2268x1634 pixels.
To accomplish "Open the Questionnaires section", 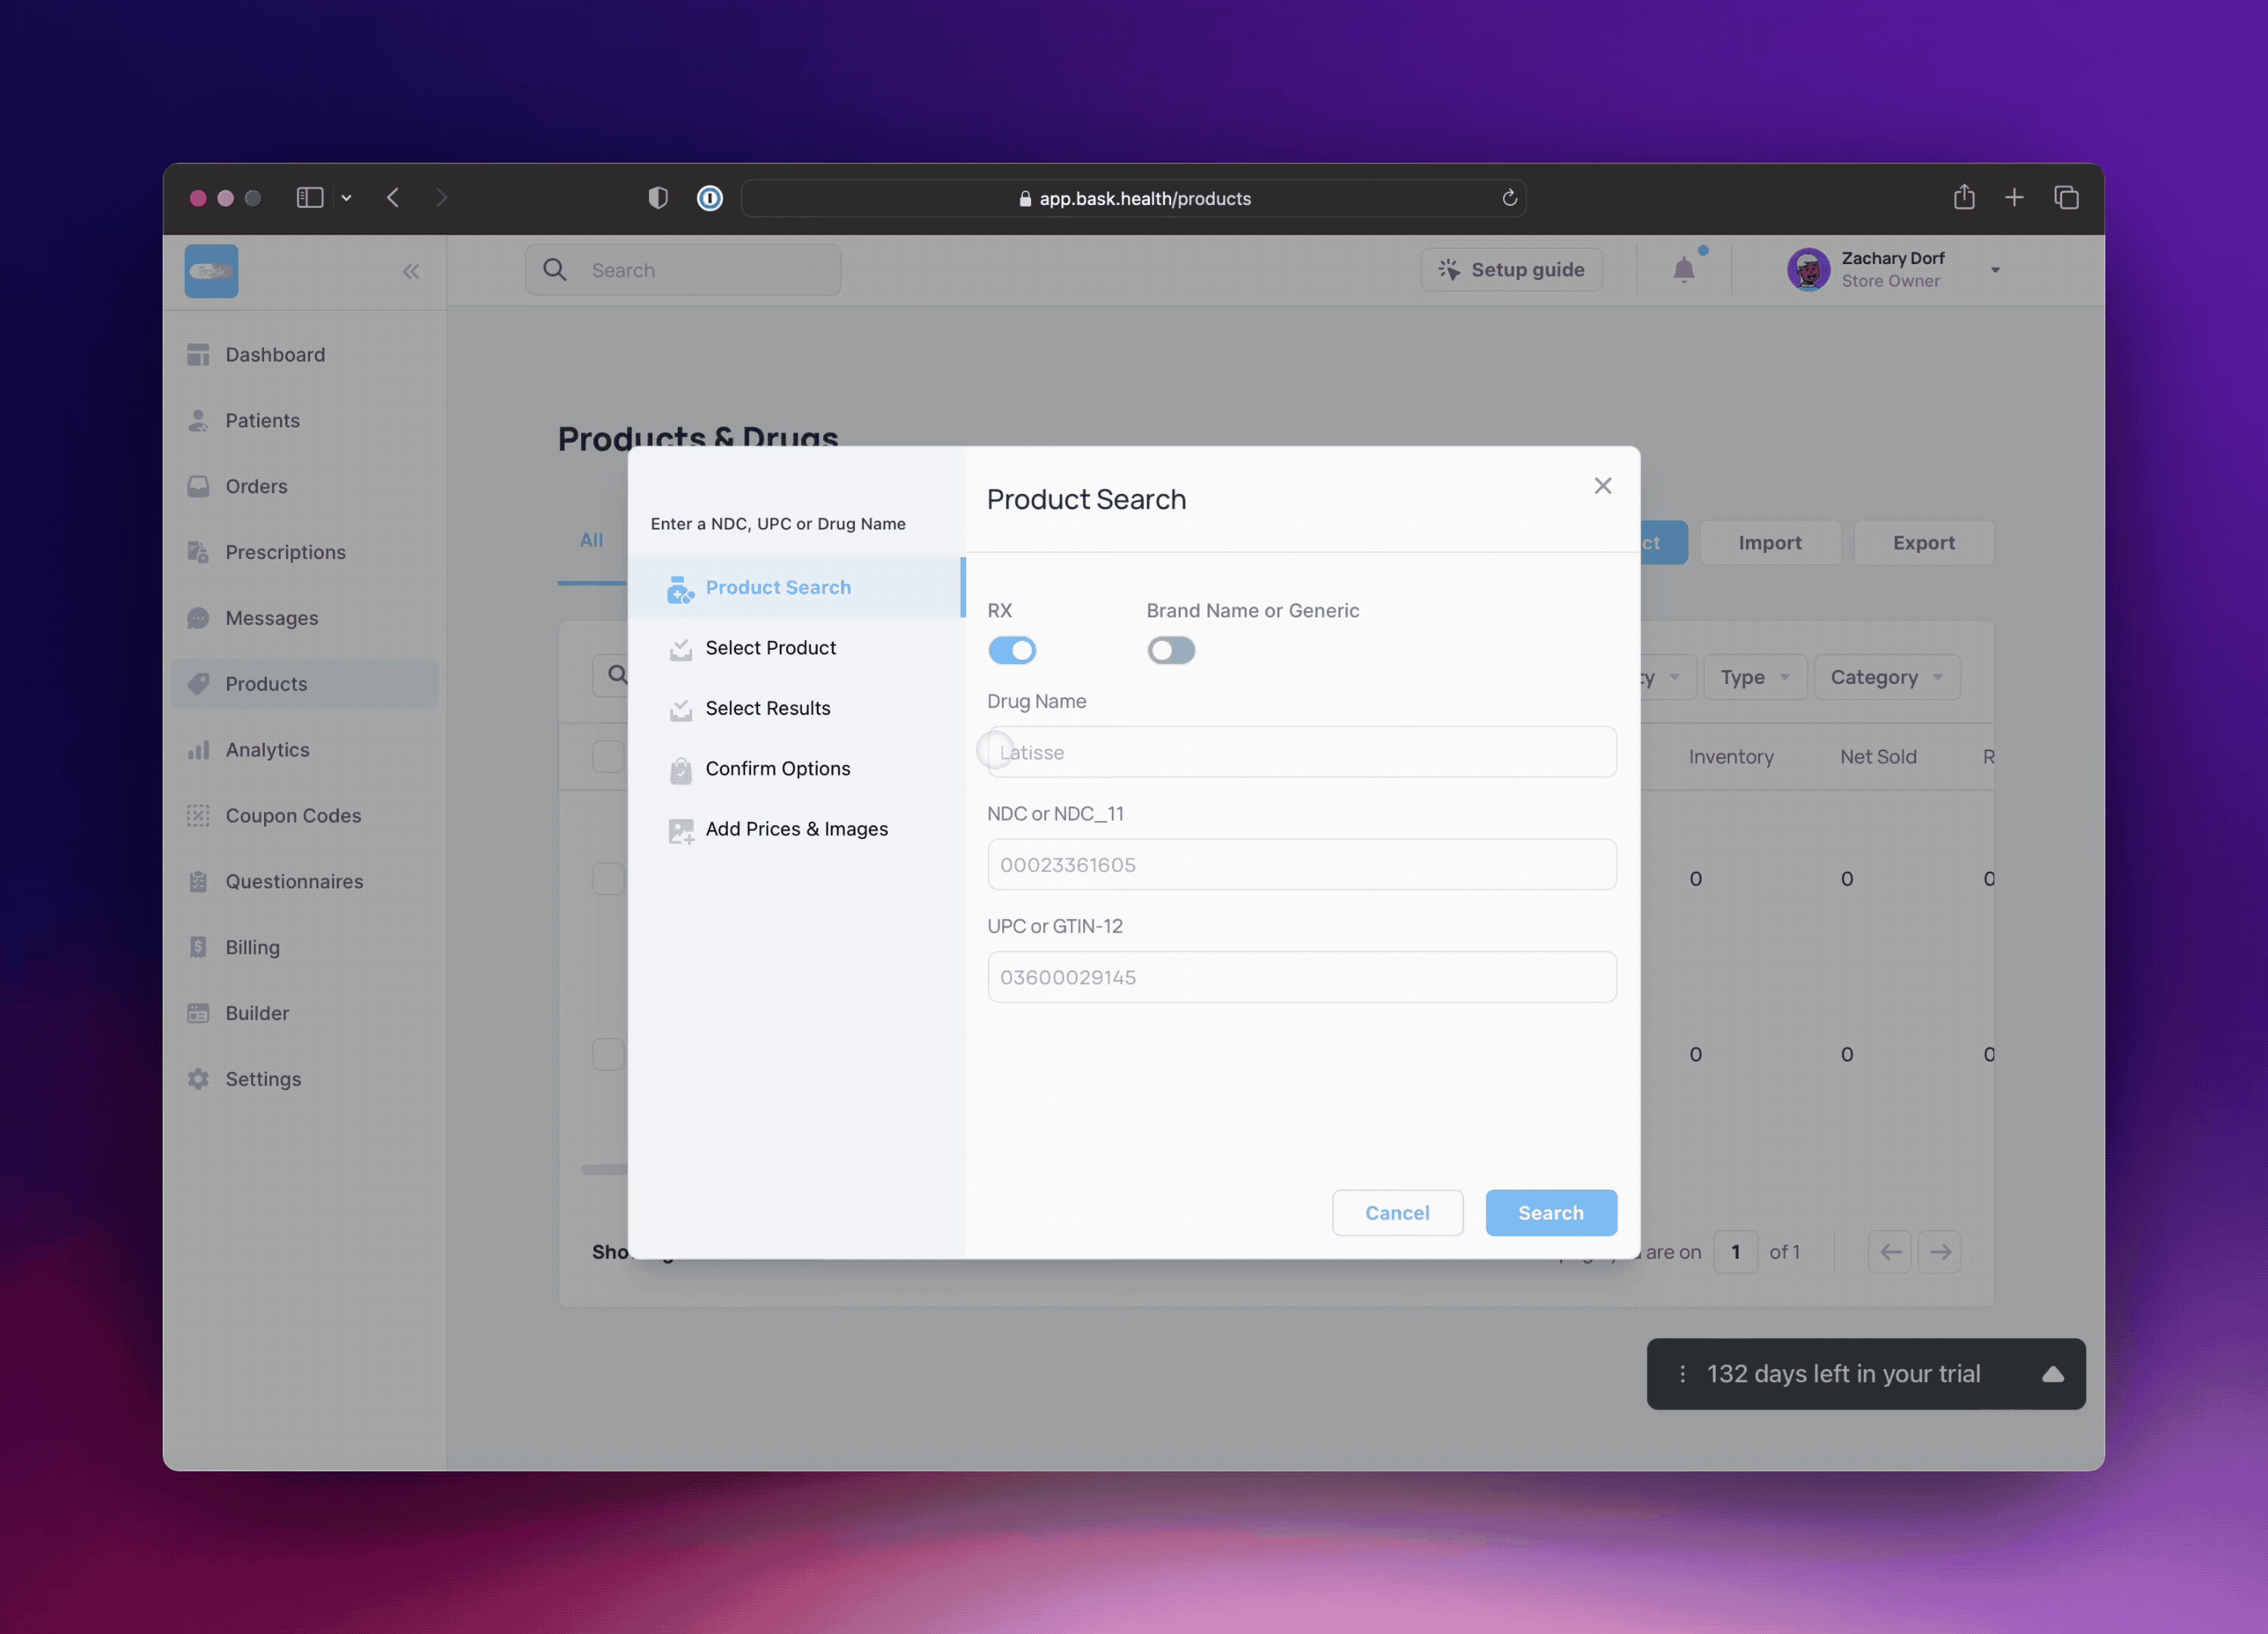I will (x=294, y=881).
